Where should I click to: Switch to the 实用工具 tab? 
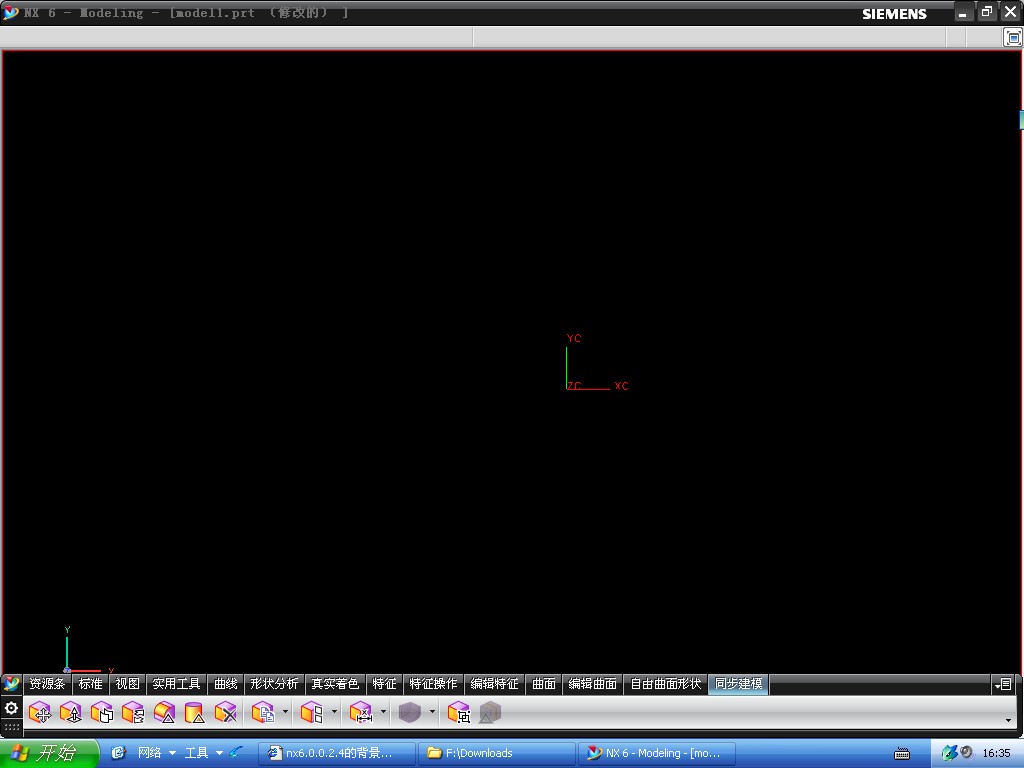point(176,684)
